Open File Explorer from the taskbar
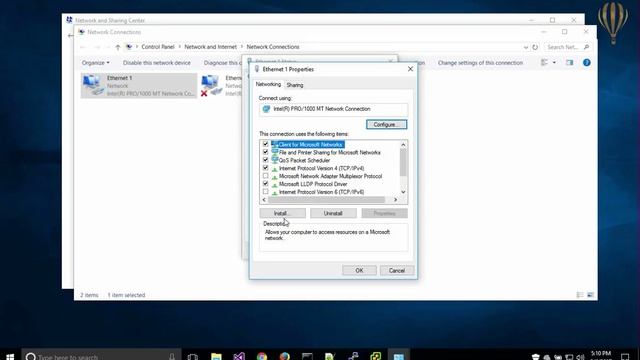 216,356
